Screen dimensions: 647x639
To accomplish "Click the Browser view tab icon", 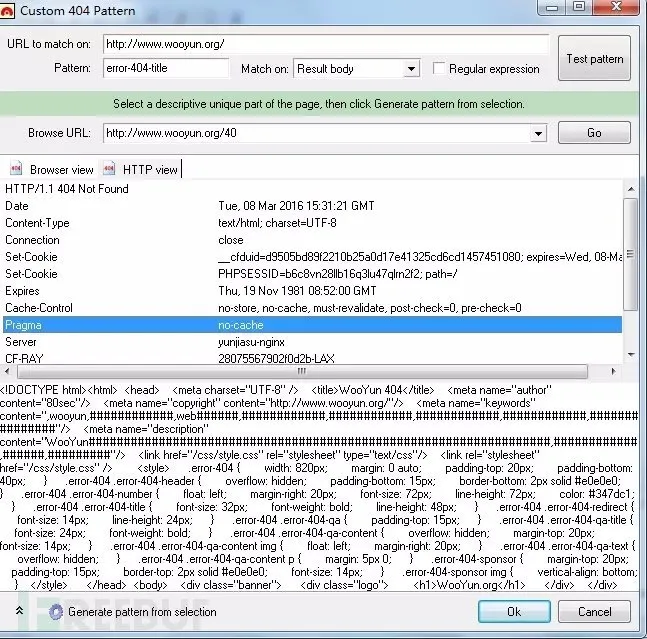I will 16,168.
